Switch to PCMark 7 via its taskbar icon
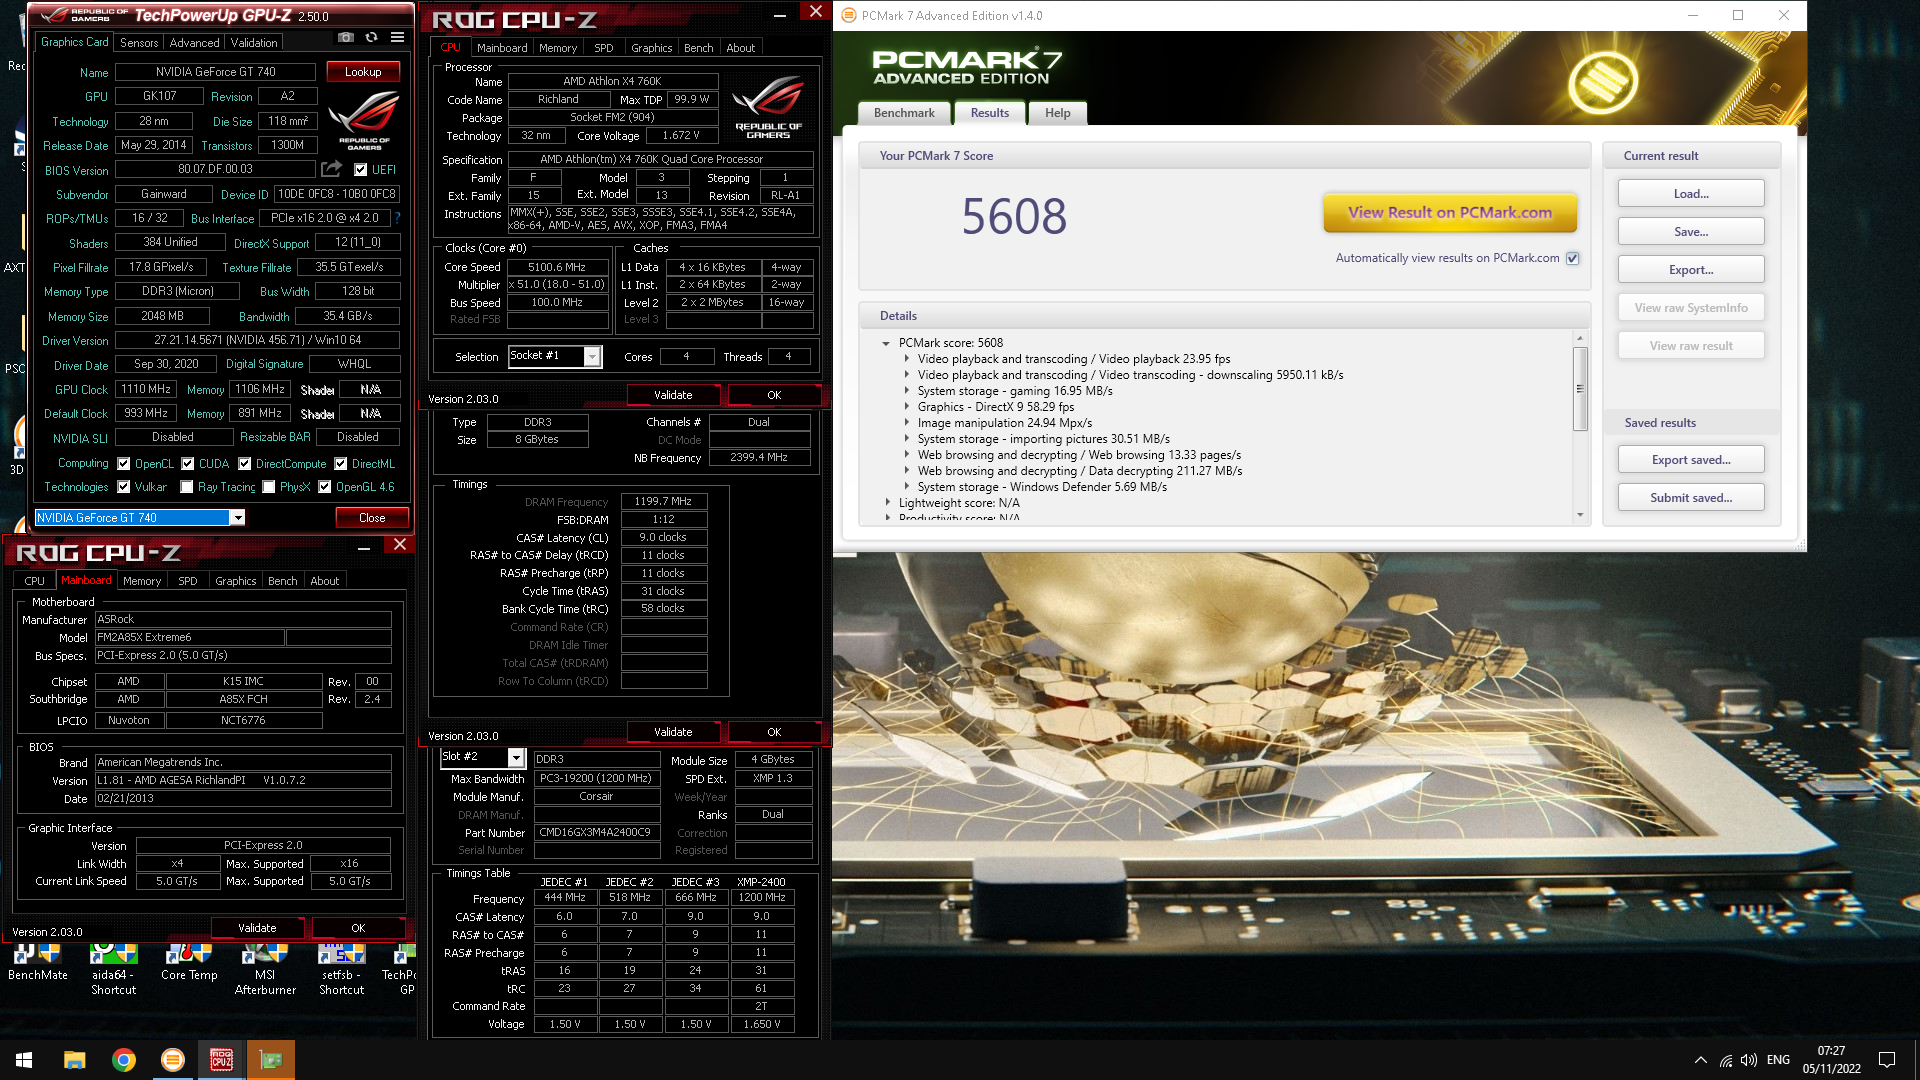The image size is (1920, 1080). (173, 1060)
